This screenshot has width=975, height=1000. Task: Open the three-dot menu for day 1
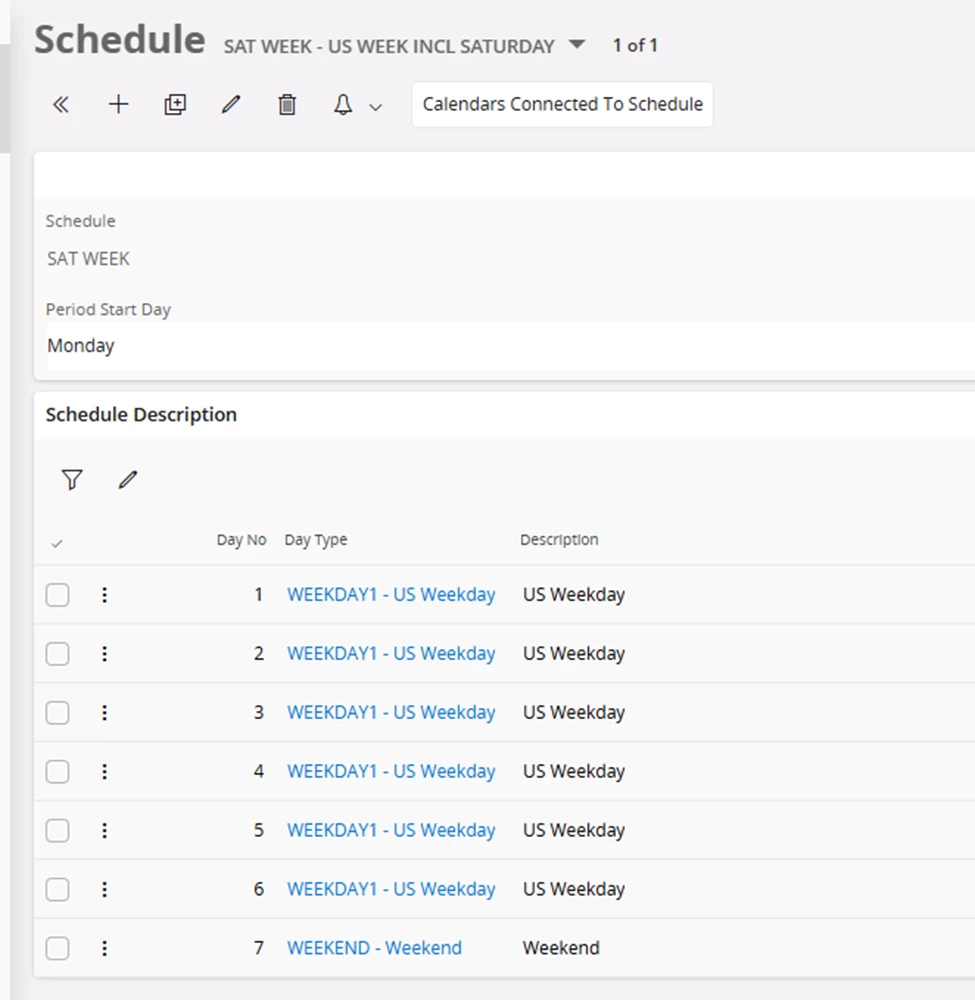104,595
